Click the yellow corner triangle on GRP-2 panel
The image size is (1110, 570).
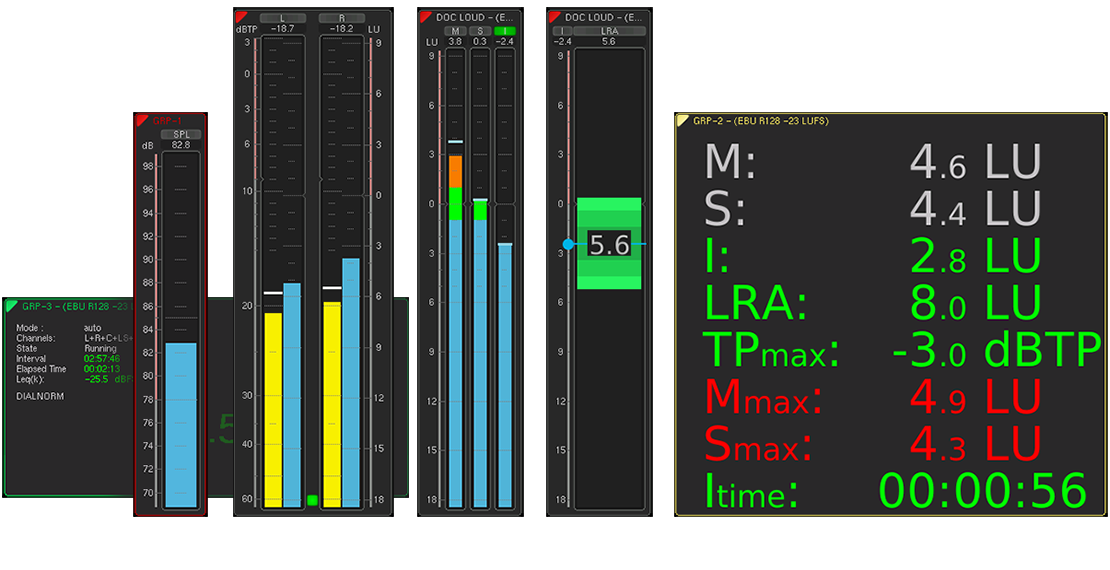(683, 120)
